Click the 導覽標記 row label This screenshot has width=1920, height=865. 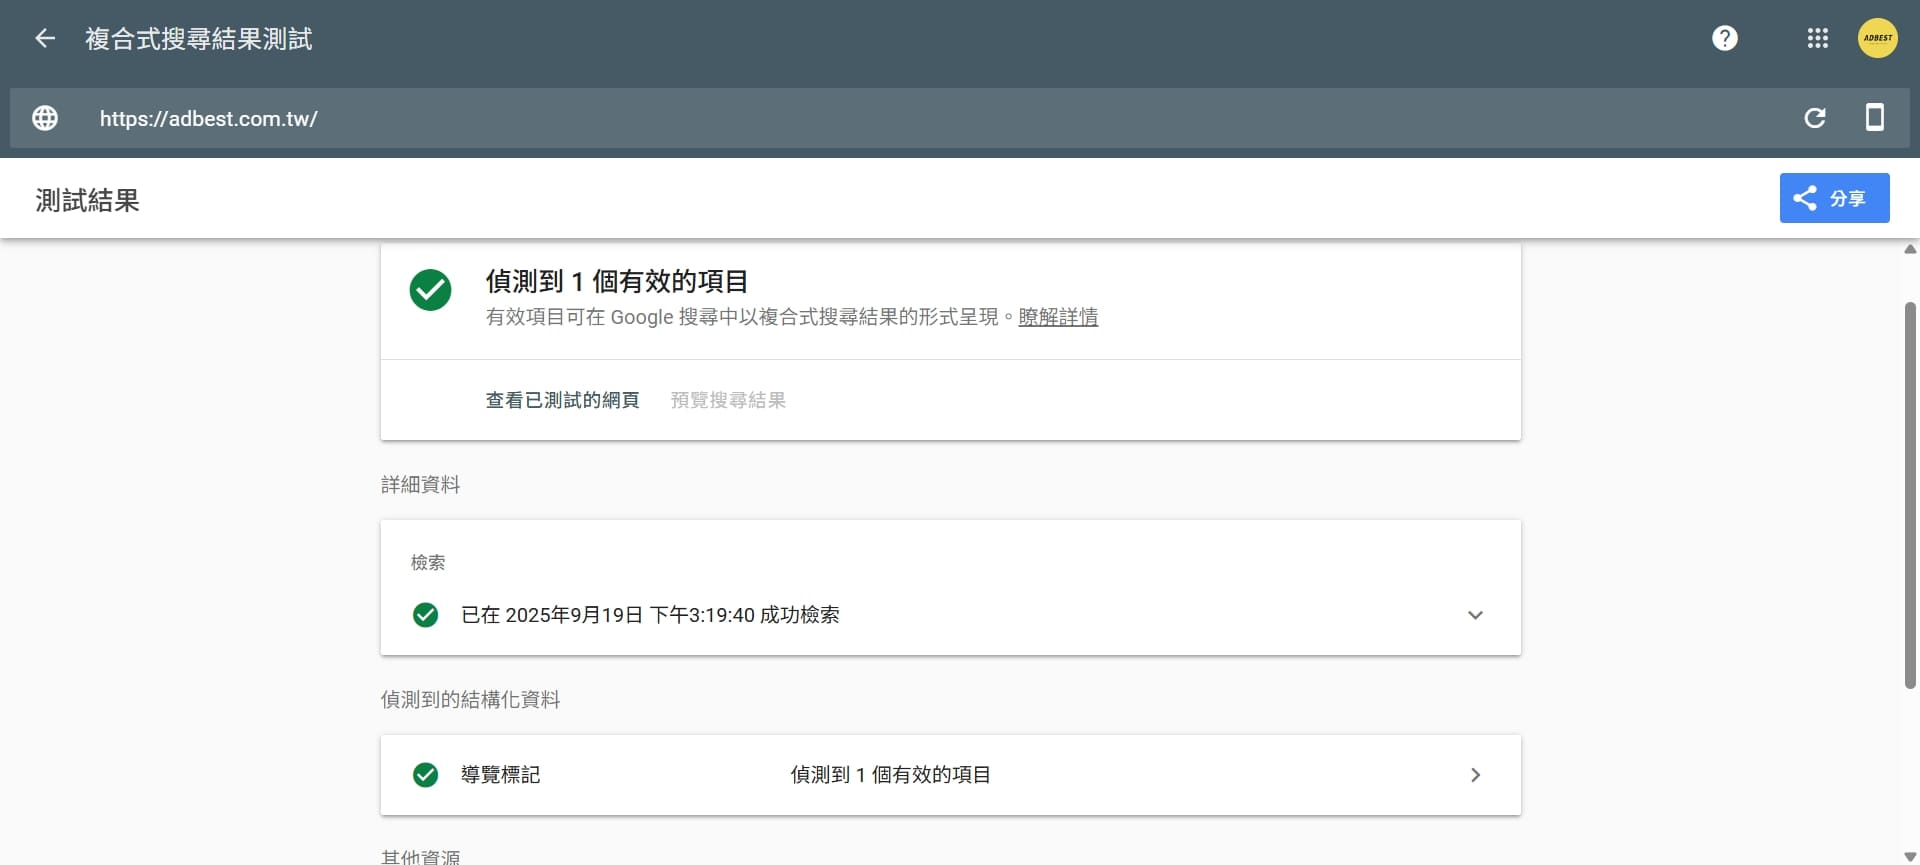[500, 775]
